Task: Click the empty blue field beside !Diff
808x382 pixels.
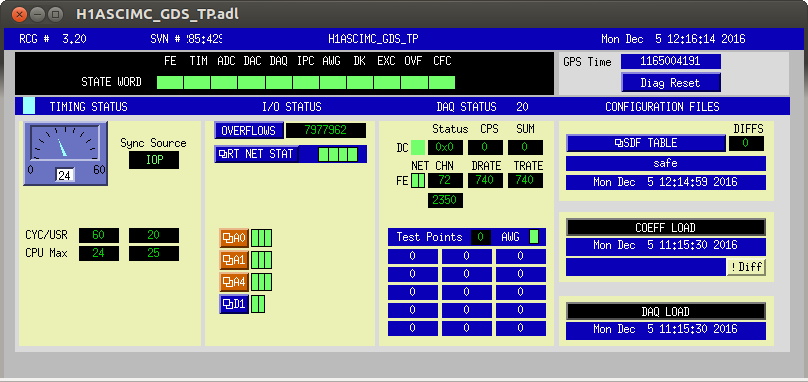Action: tap(646, 267)
